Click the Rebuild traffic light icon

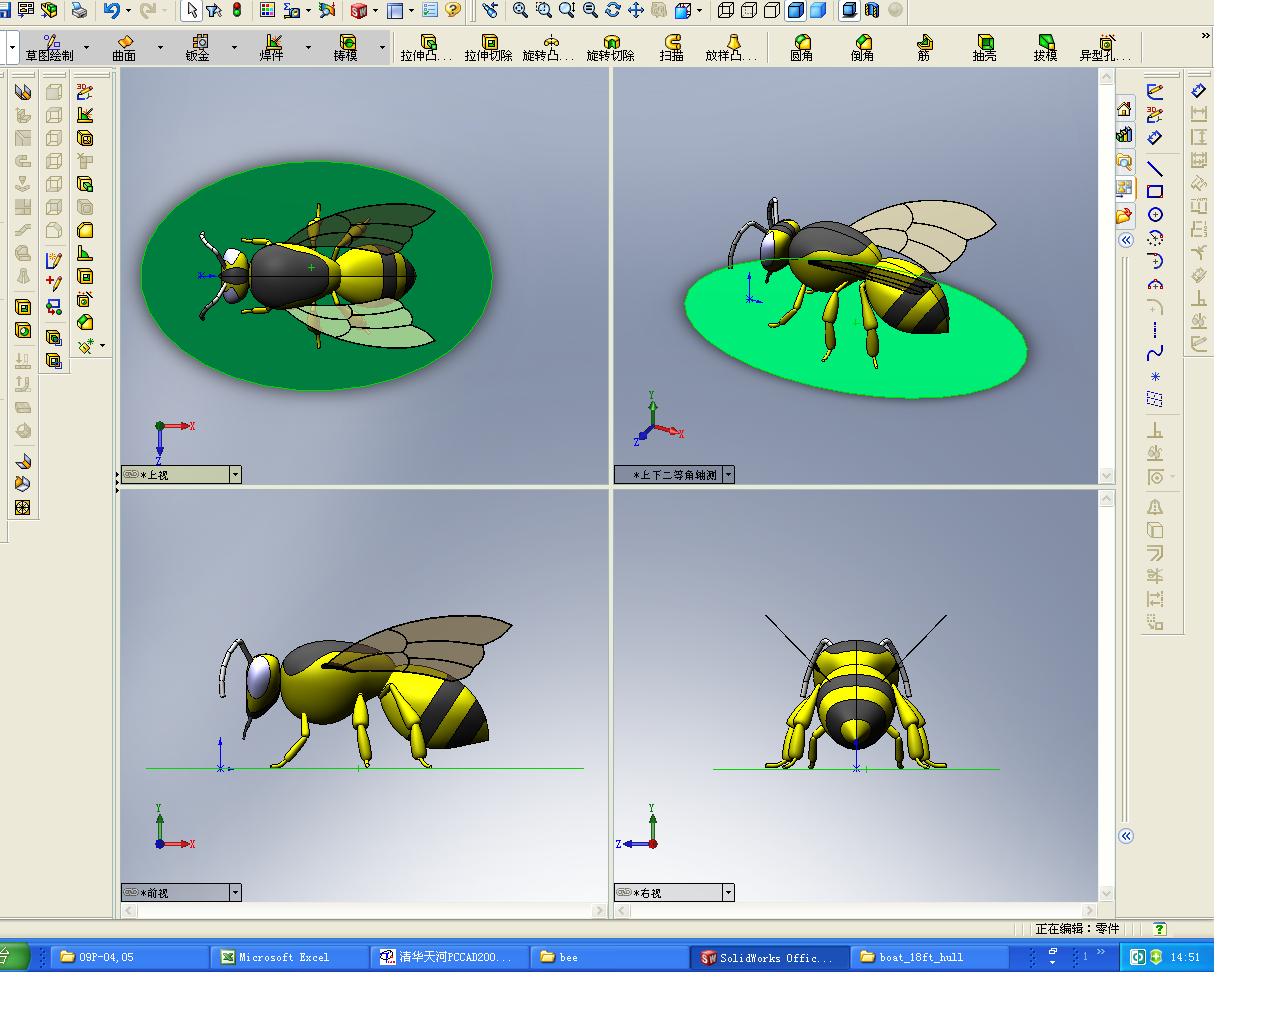click(x=237, y=11)
